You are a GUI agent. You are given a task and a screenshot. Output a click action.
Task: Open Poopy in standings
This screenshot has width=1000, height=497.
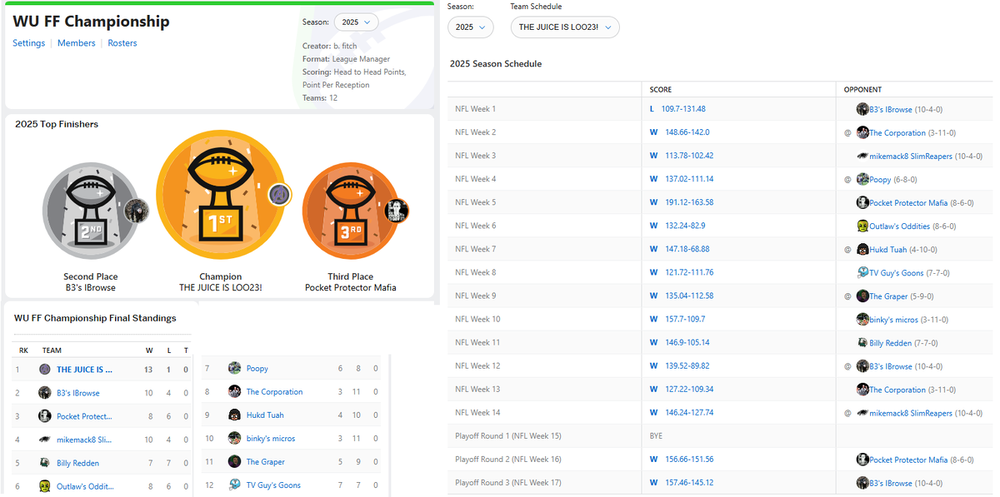[x=257, y=368]
